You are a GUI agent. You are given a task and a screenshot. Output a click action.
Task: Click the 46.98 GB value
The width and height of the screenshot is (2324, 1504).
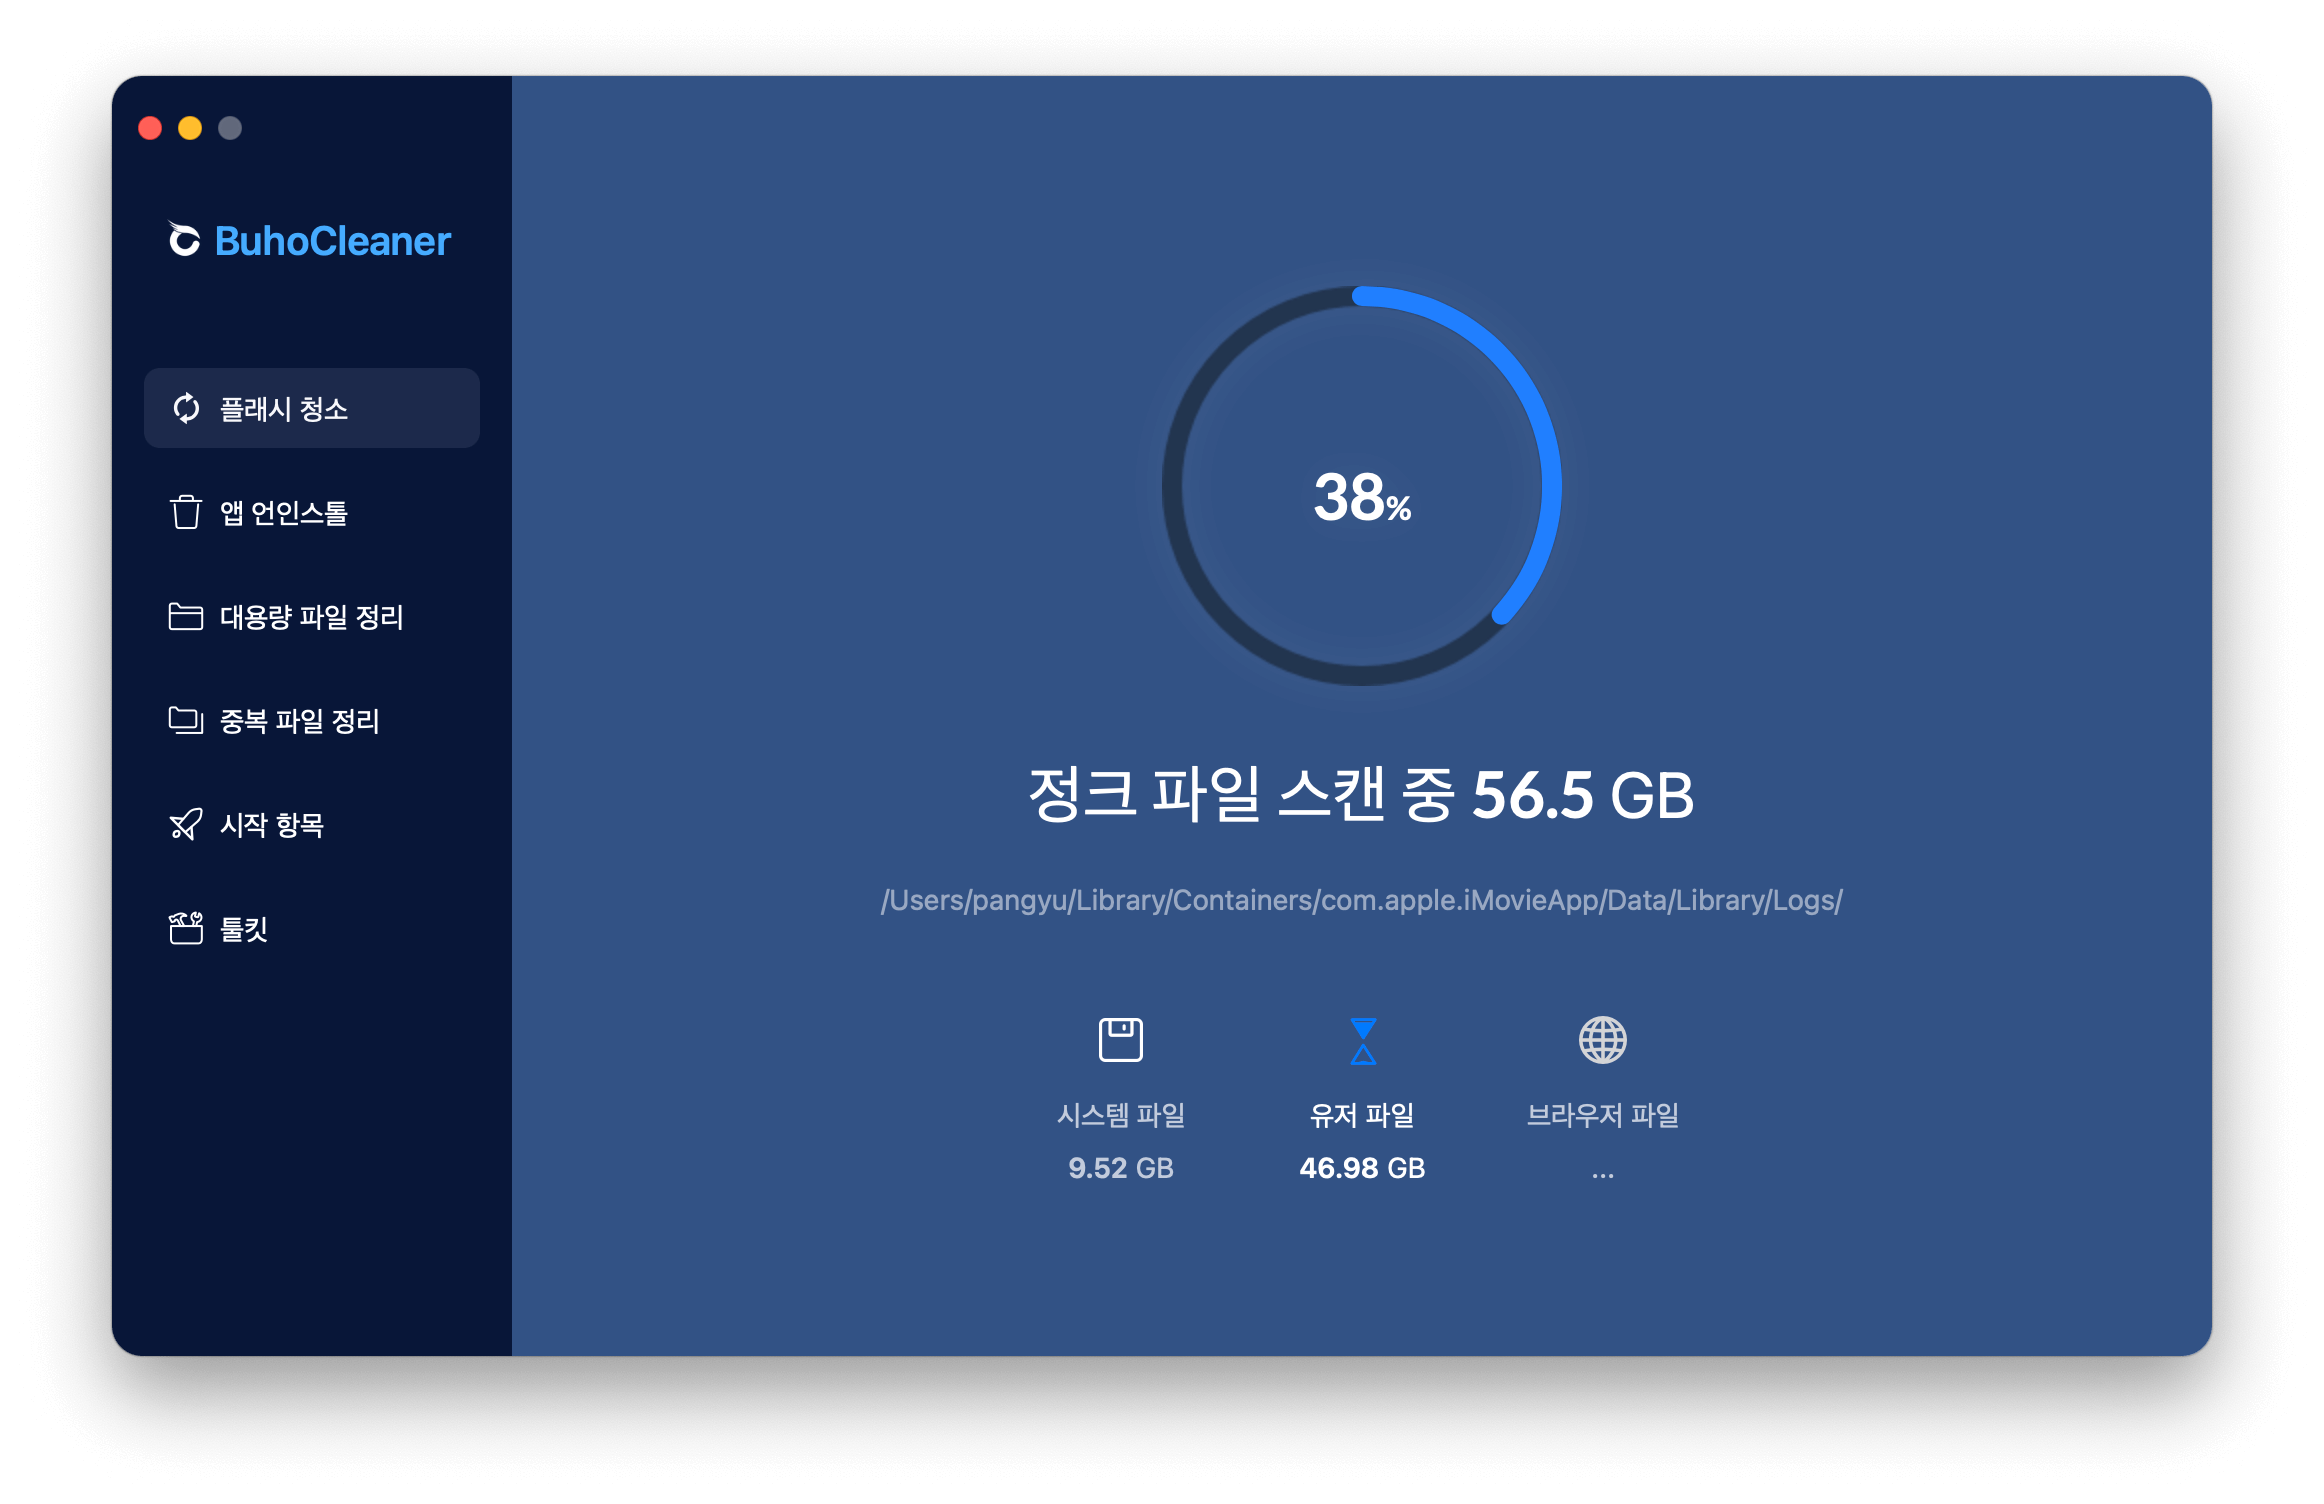point(1362,1168)
